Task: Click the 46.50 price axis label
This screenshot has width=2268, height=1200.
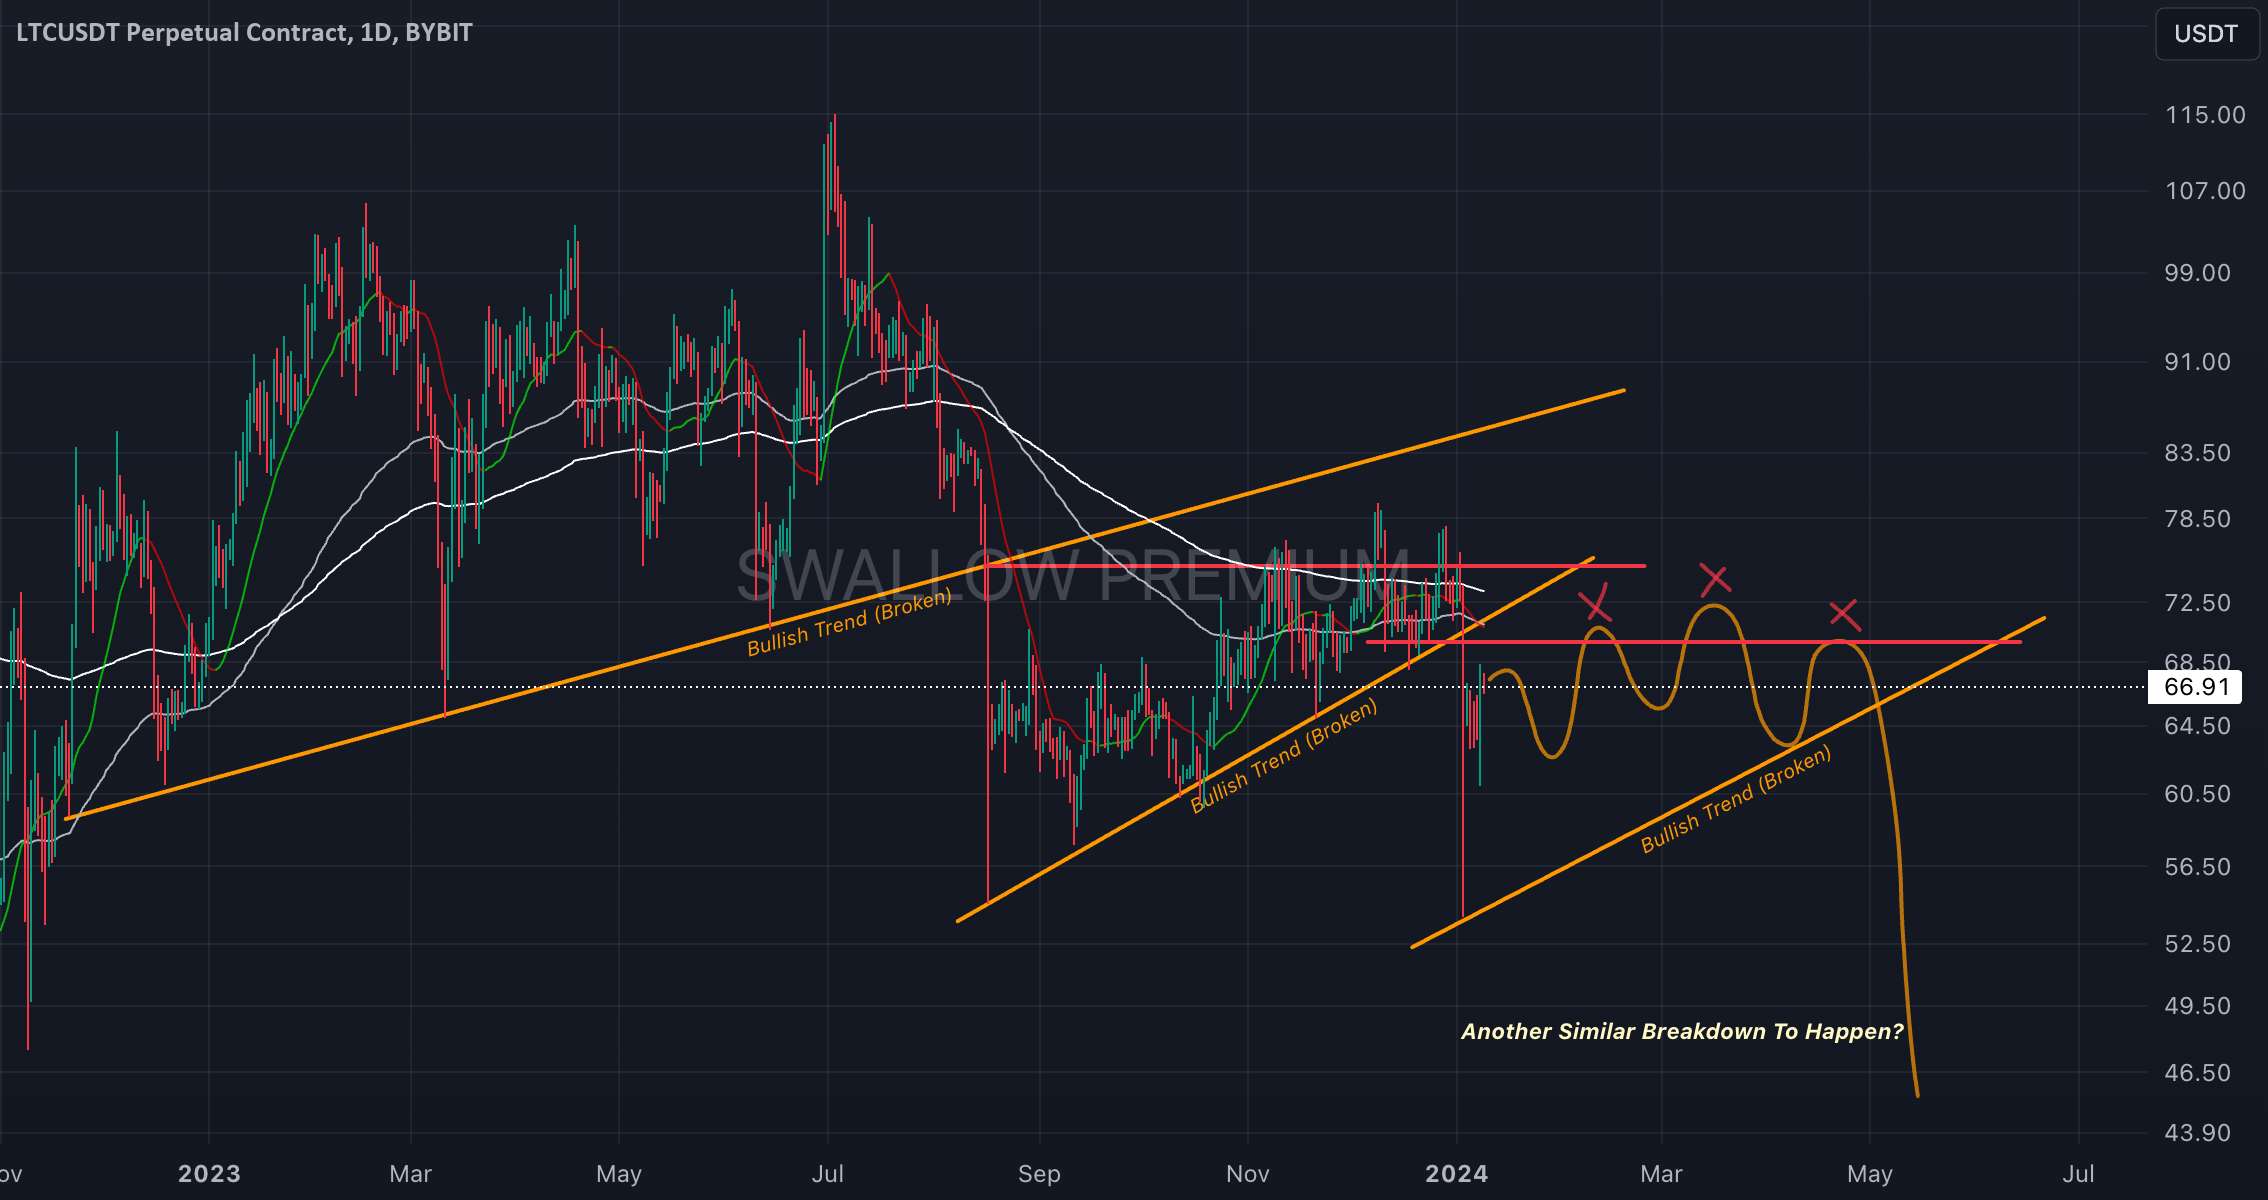Action: pyautogui.click(x=2197, y=1073)
